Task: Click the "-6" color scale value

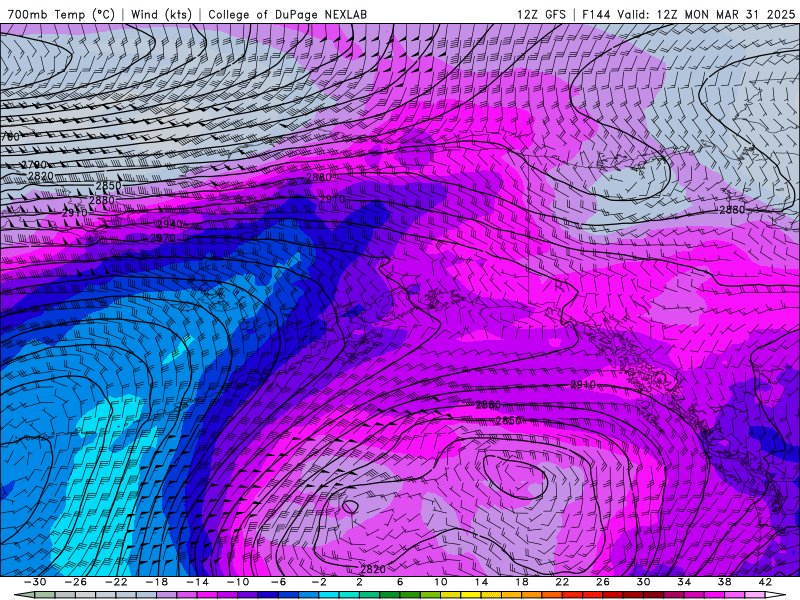Action: (x=278, y=582)
